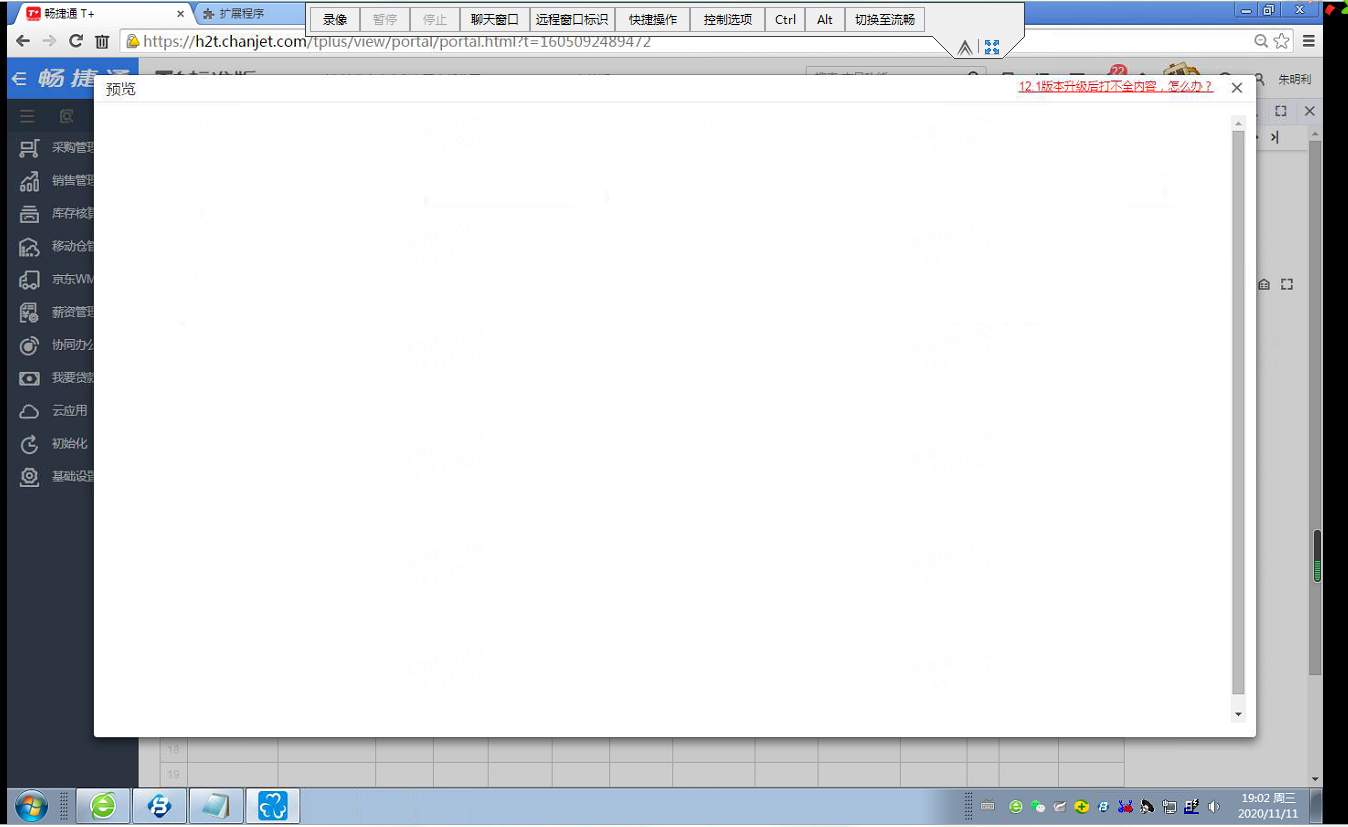Open 京东WMS in the sidebar
The image size is (1348, 827).
[57, 279]
